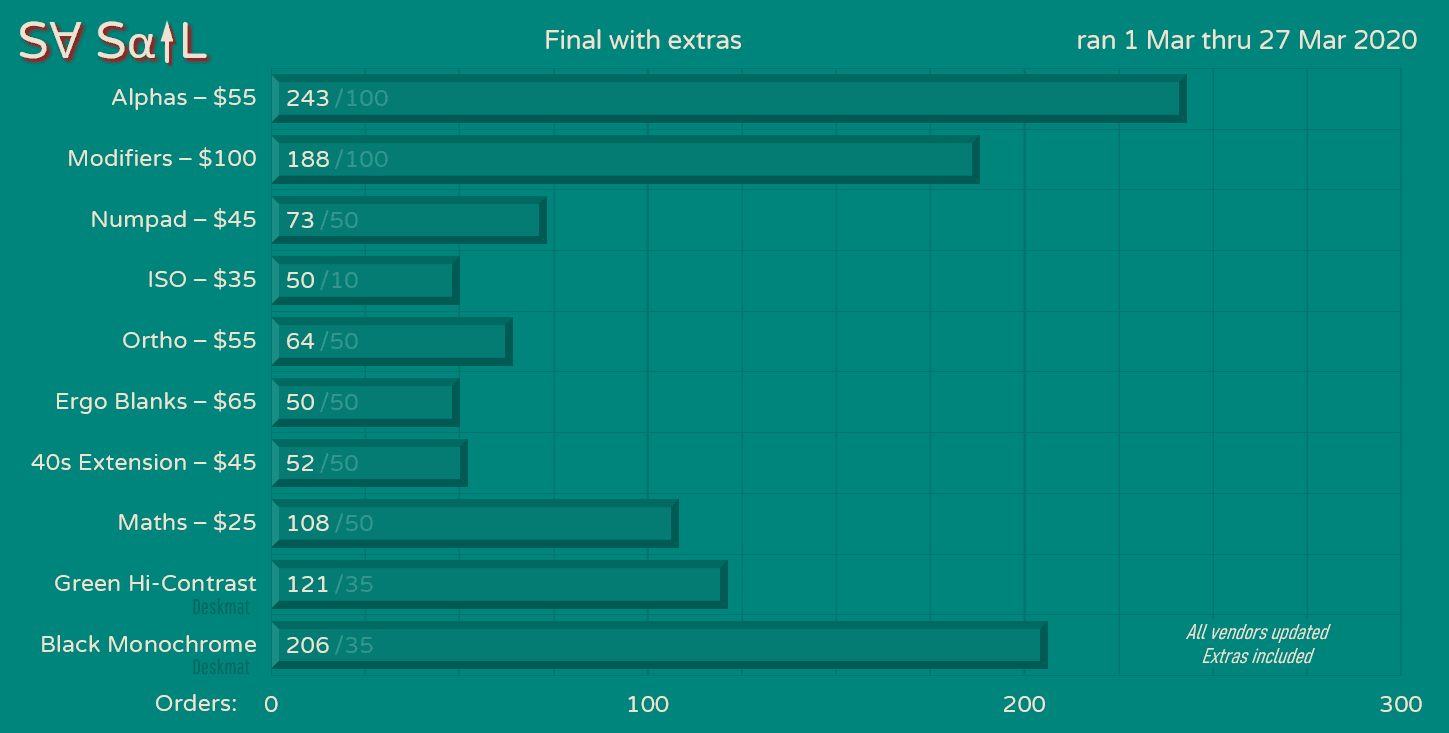Click the Ortho bar with 64 orders
1449x733 pixels.
tap(391, 341)
